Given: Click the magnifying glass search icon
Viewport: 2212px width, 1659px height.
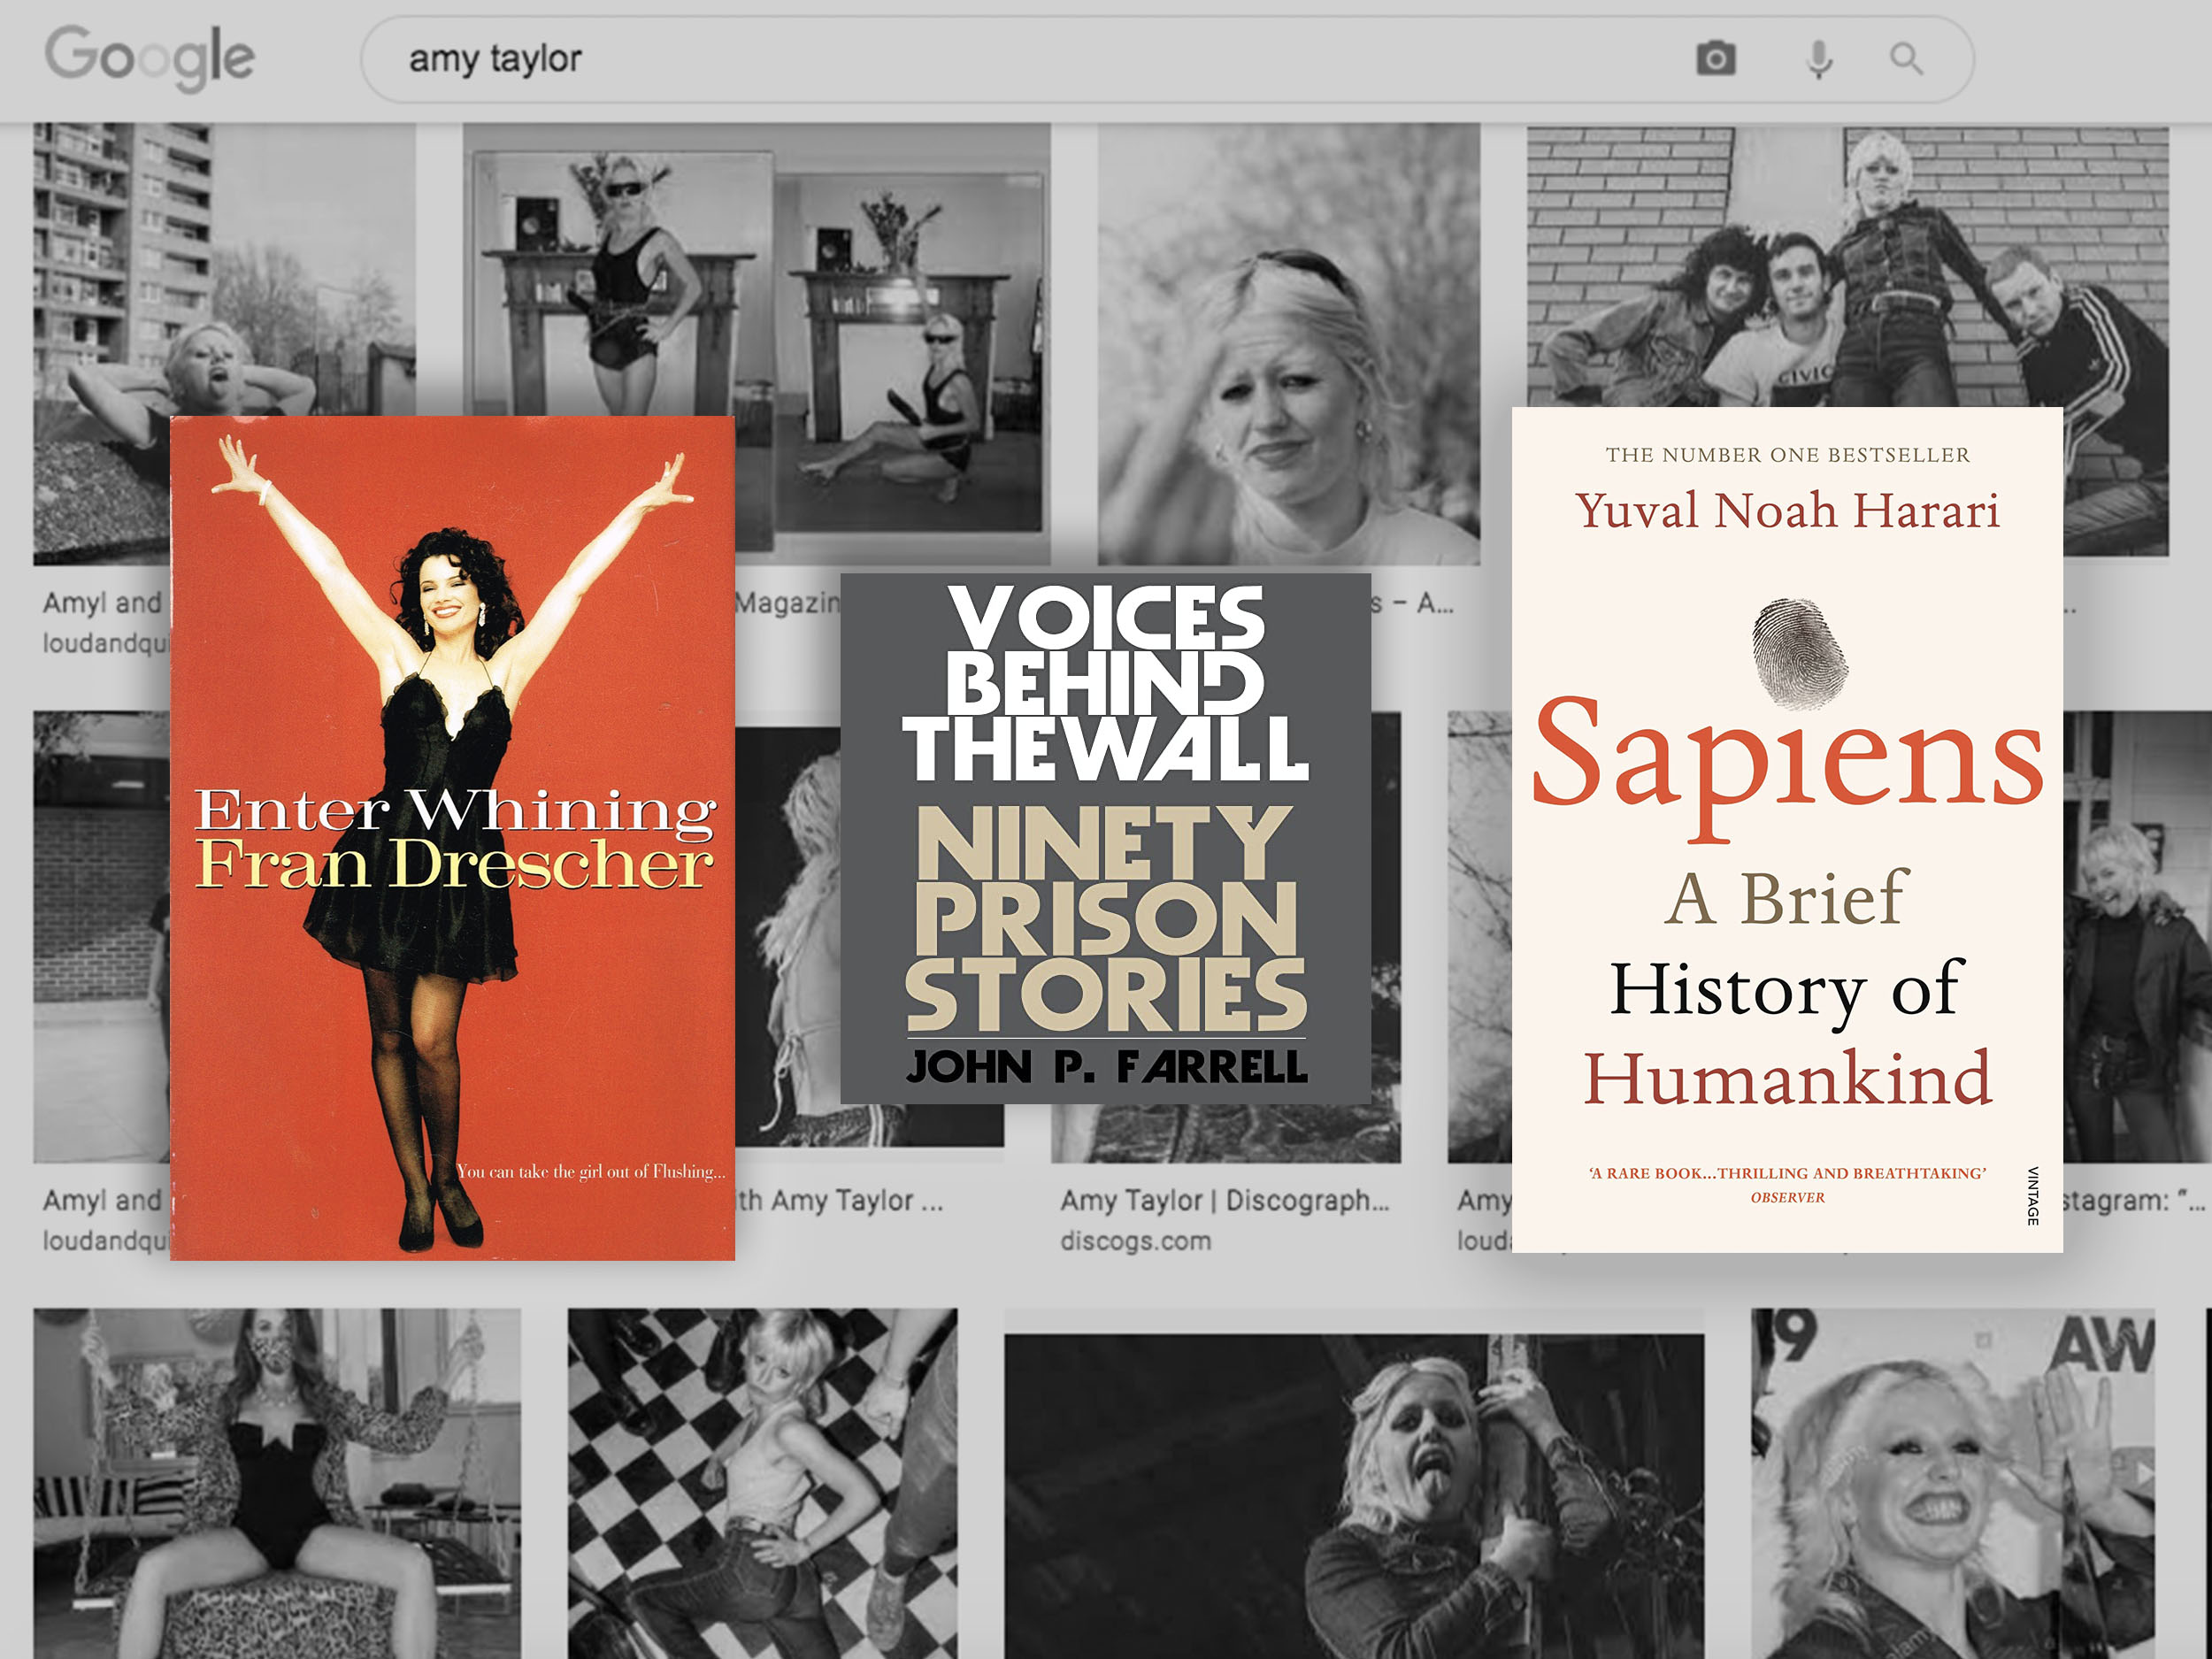Looking at the screenshot, I should click(1906, 59).
